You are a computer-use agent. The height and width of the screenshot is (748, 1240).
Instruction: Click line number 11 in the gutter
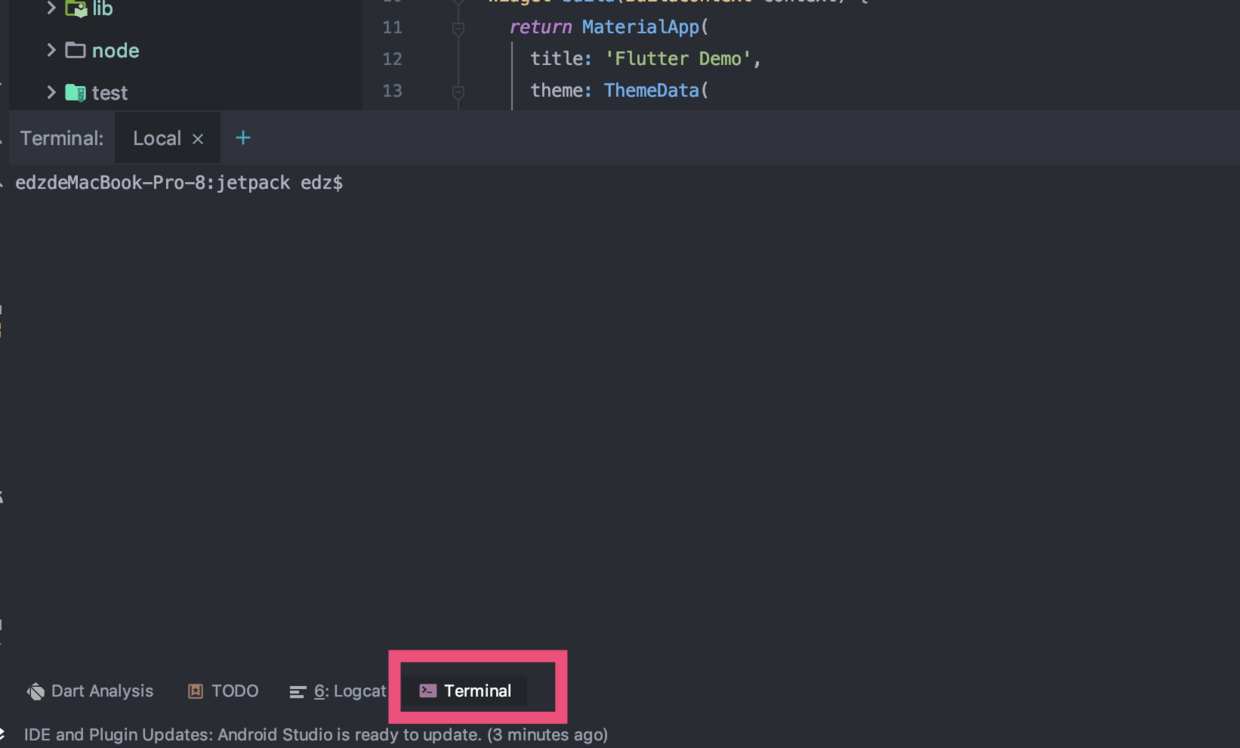392,27
